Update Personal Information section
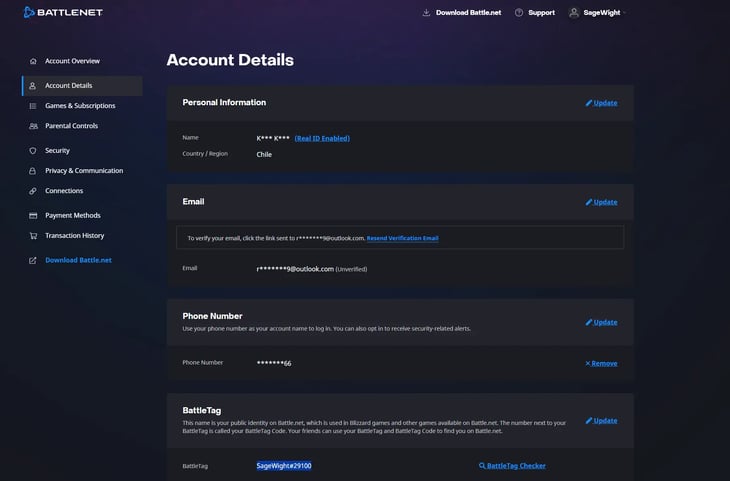730x481 pixels. point(601,103)
